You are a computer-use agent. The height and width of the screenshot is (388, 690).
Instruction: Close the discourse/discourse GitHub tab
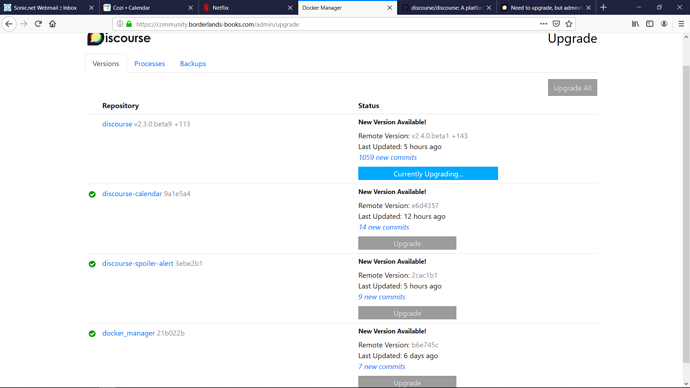(489, 7)
